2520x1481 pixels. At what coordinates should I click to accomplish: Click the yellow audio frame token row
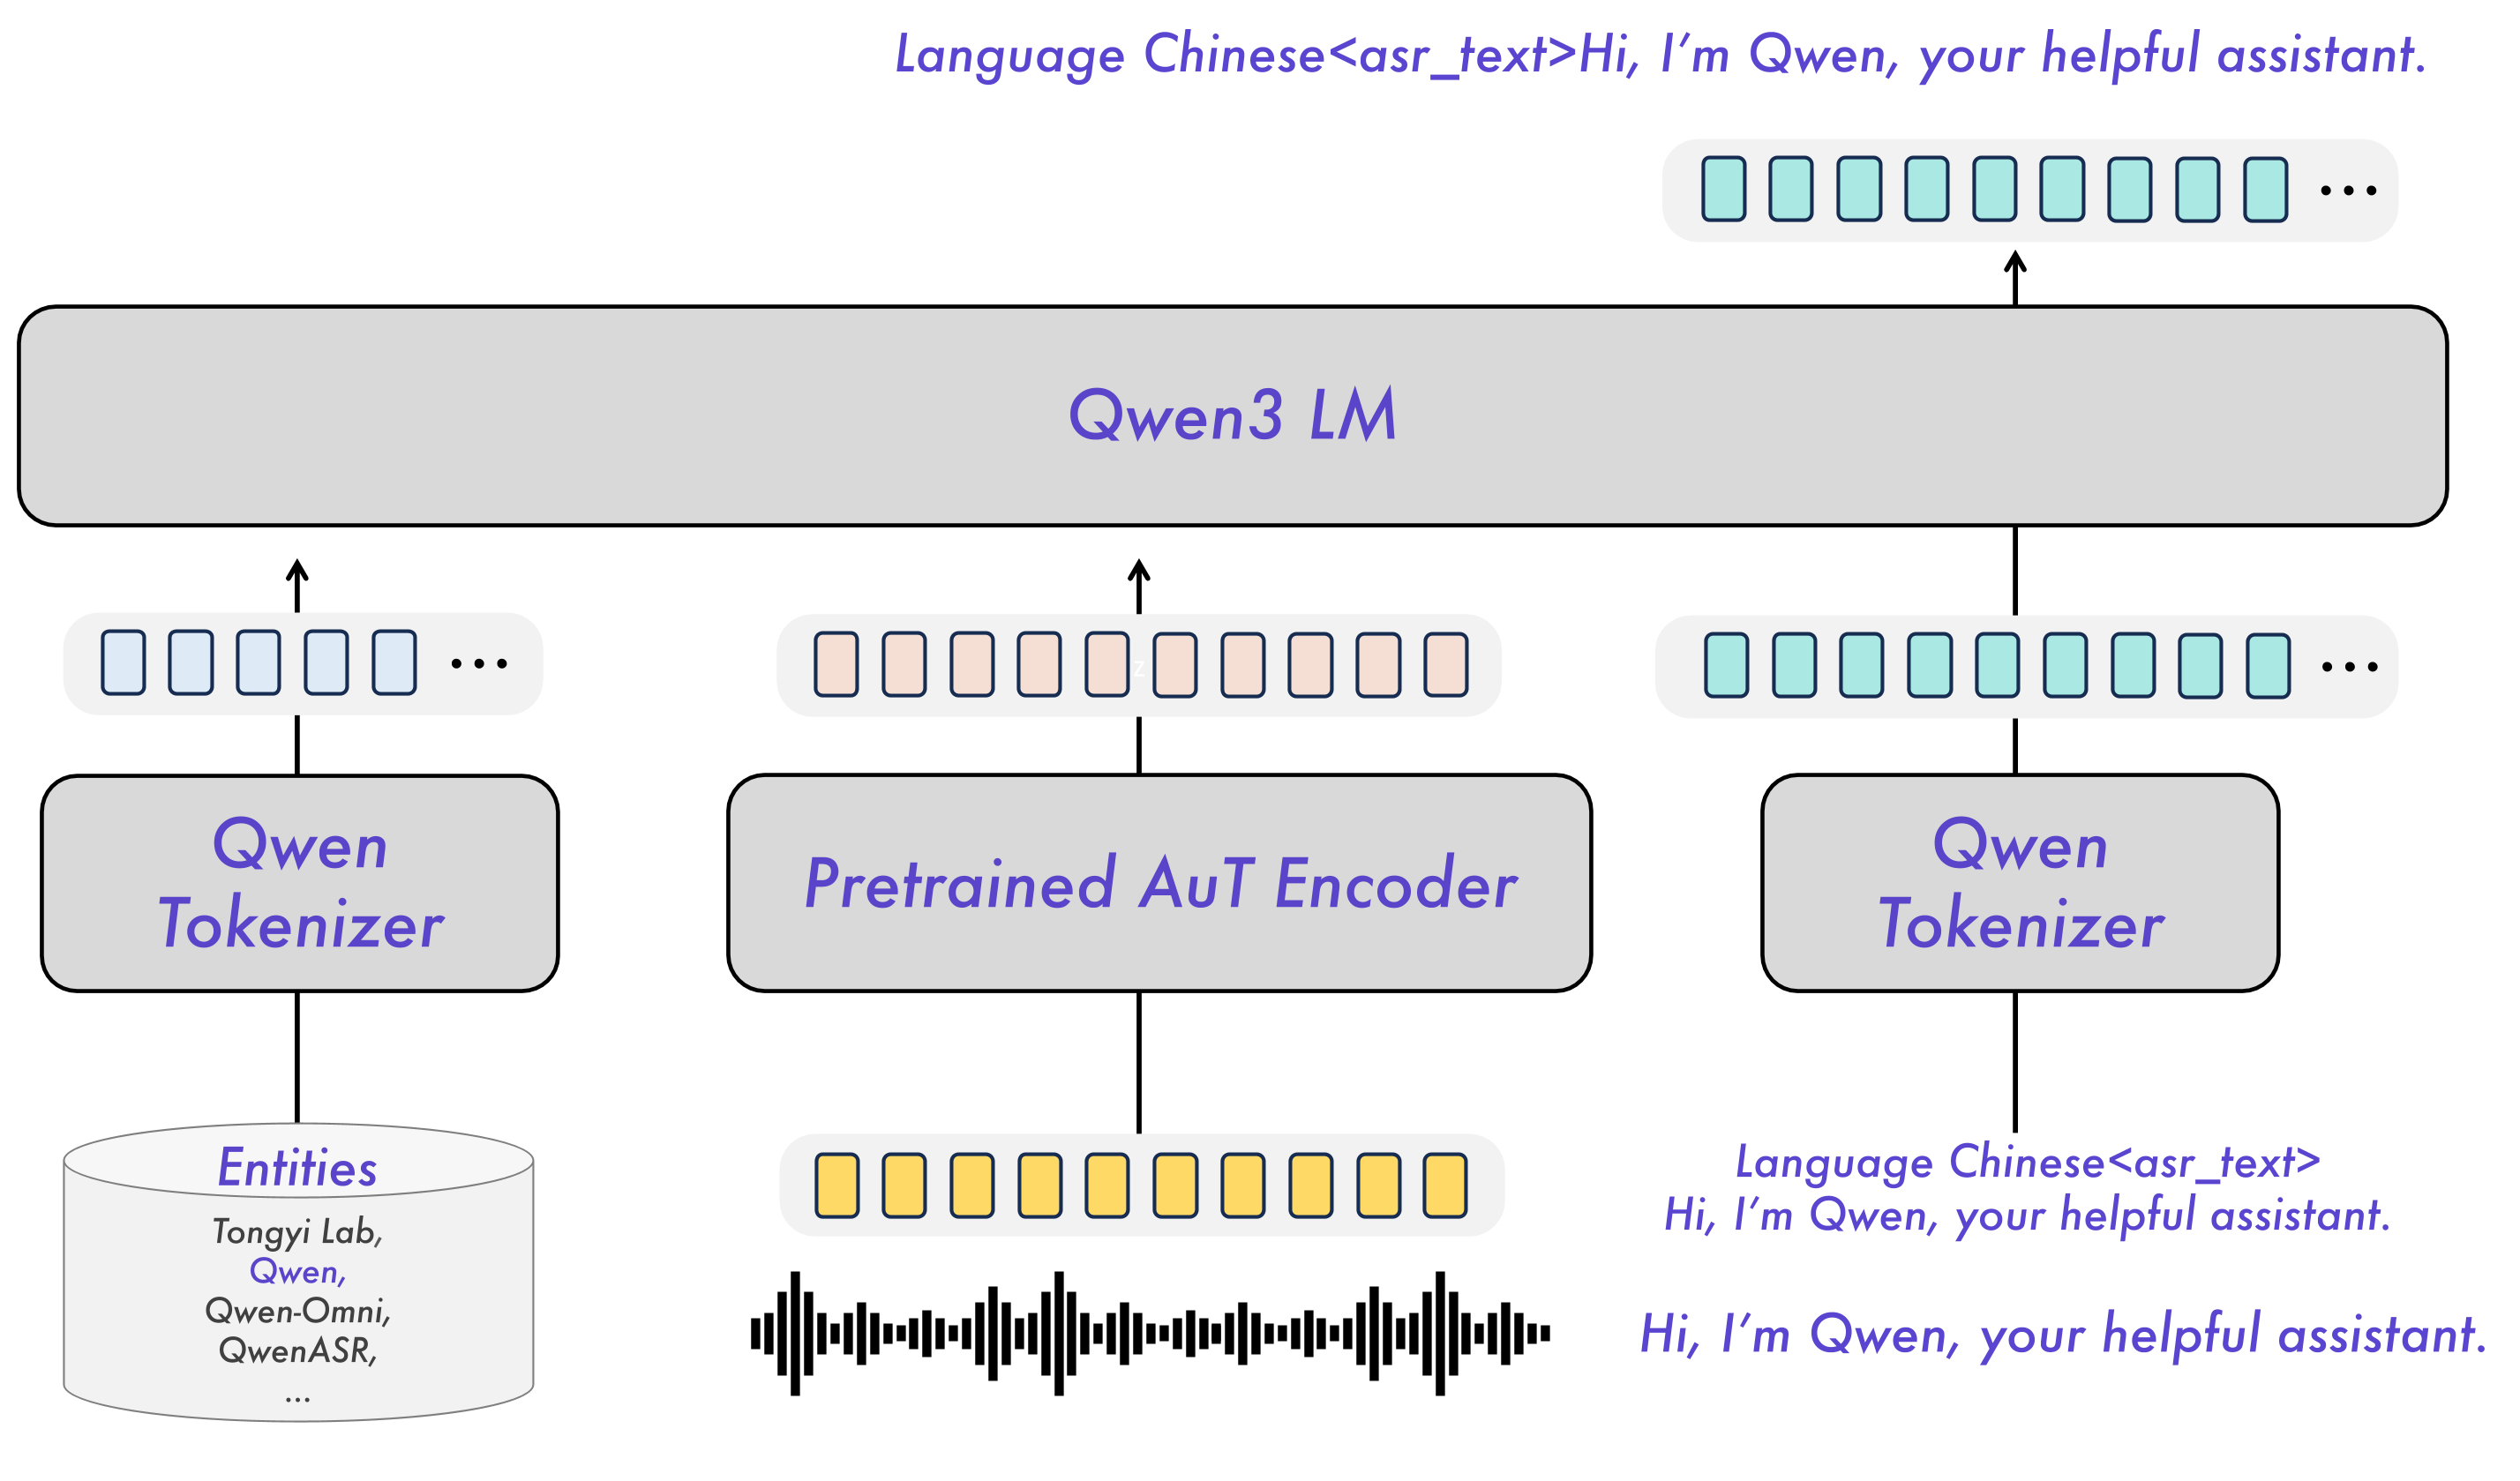1142,1186
